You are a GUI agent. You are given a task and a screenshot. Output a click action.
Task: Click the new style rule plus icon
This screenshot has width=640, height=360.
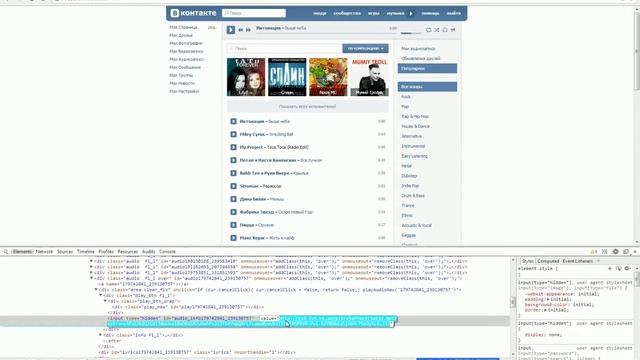point(610,269)
